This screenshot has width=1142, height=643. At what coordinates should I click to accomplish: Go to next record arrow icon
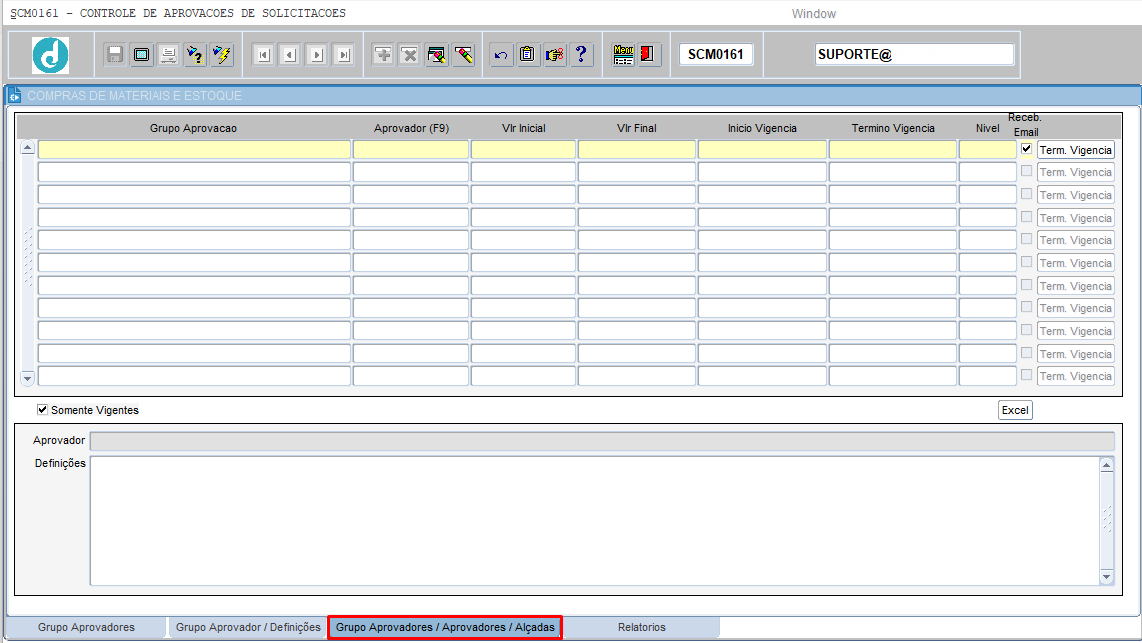point(317,55)
